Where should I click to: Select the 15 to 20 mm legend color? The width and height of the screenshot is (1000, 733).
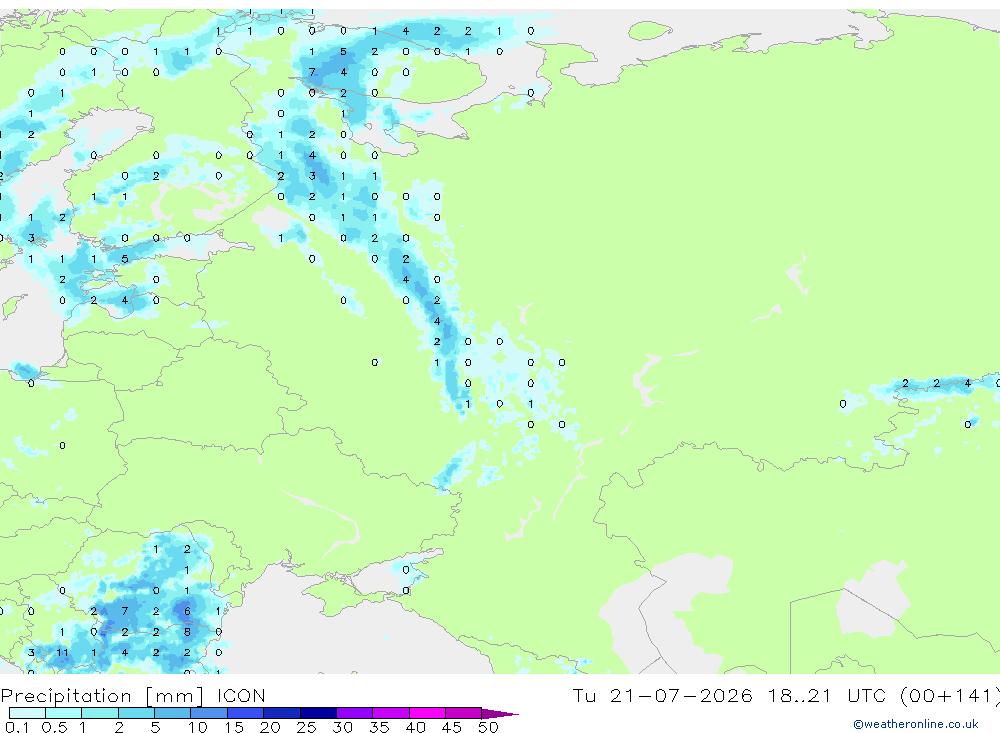click(246, 713)
